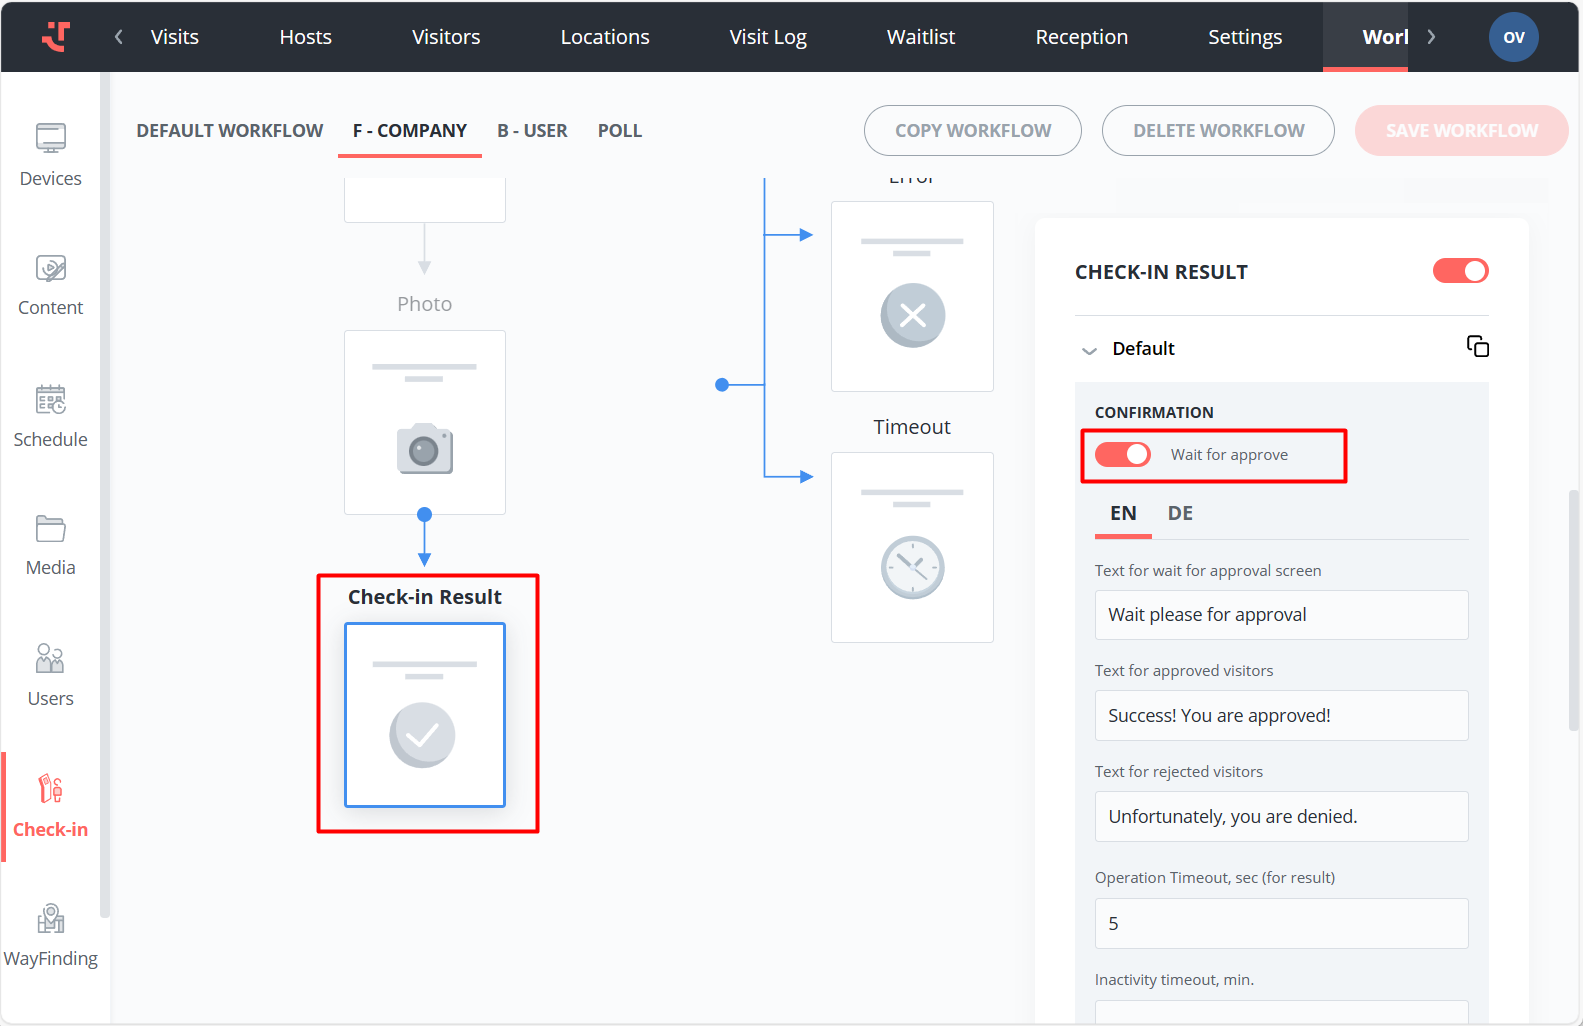The width and height of the screenshot is (1583, 1026).
Task: Open the Devices sidebar section
Action: tap(50, 155)
